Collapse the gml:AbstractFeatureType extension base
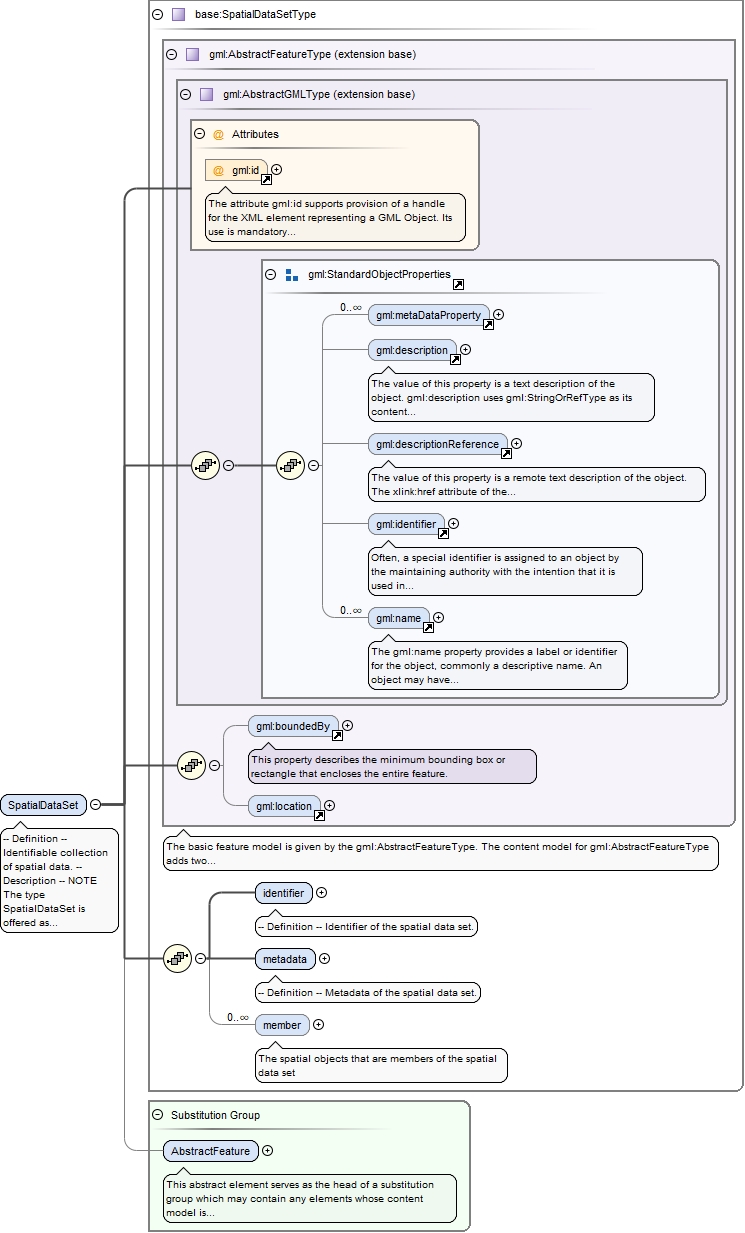Image resolution: width=745 pixels, height=1233 pixels. [x=172, y=54]
